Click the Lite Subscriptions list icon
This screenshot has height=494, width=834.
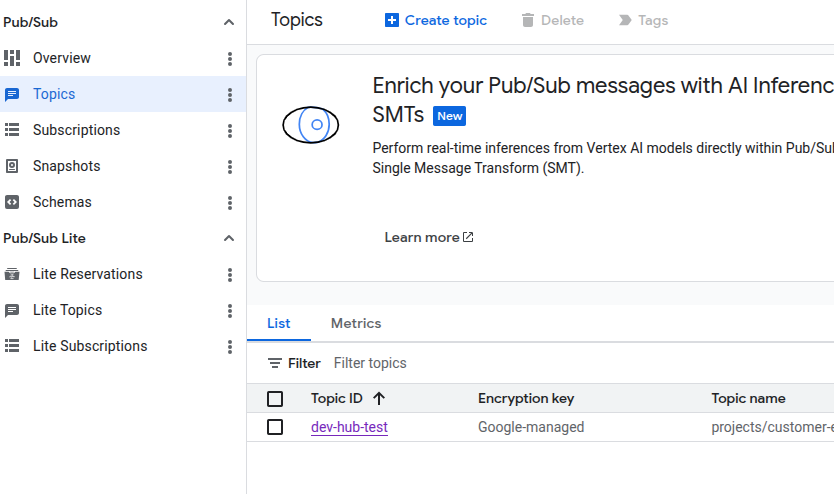[12, 346]
